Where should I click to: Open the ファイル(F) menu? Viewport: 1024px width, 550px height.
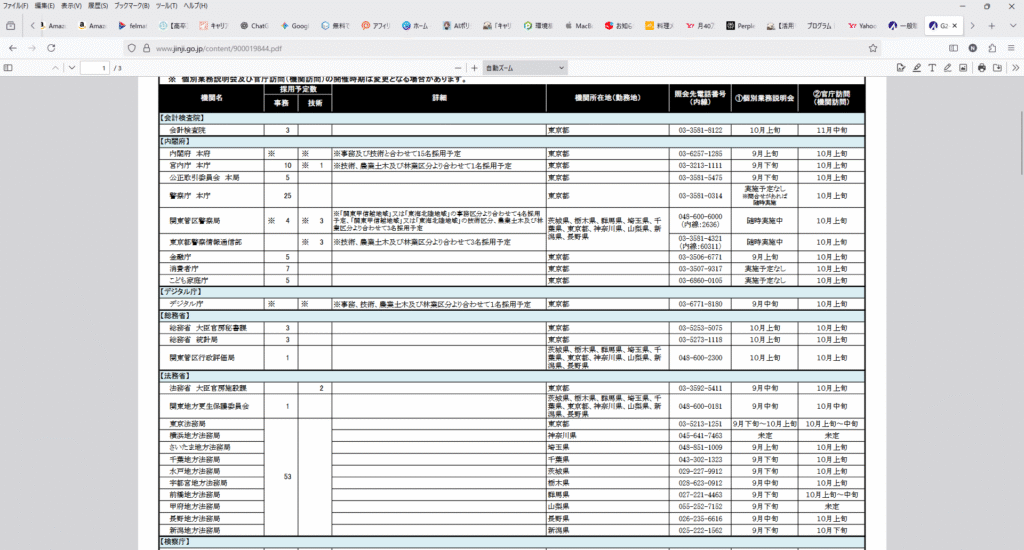point(16,6)
